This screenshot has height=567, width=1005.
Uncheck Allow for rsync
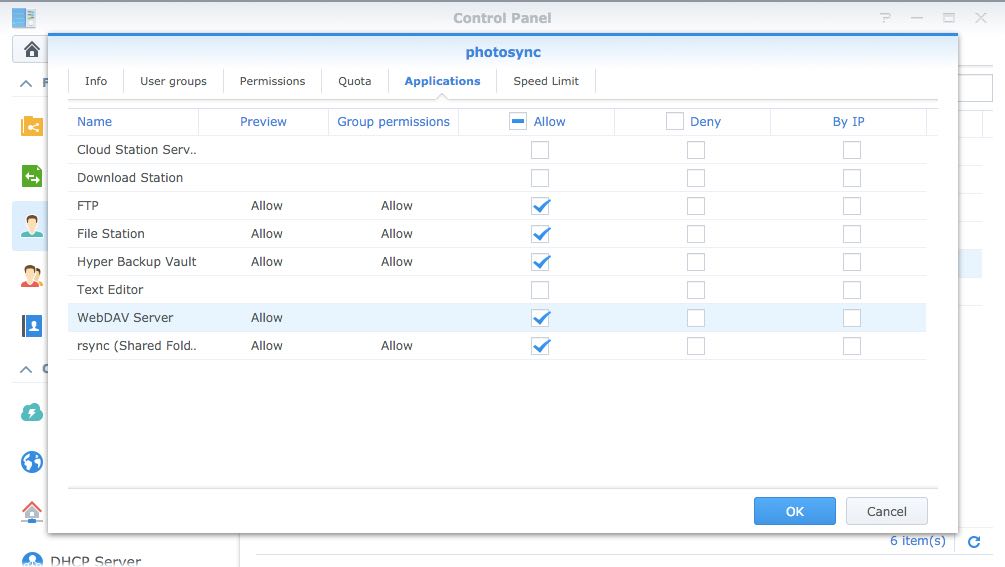coord(540,346)
